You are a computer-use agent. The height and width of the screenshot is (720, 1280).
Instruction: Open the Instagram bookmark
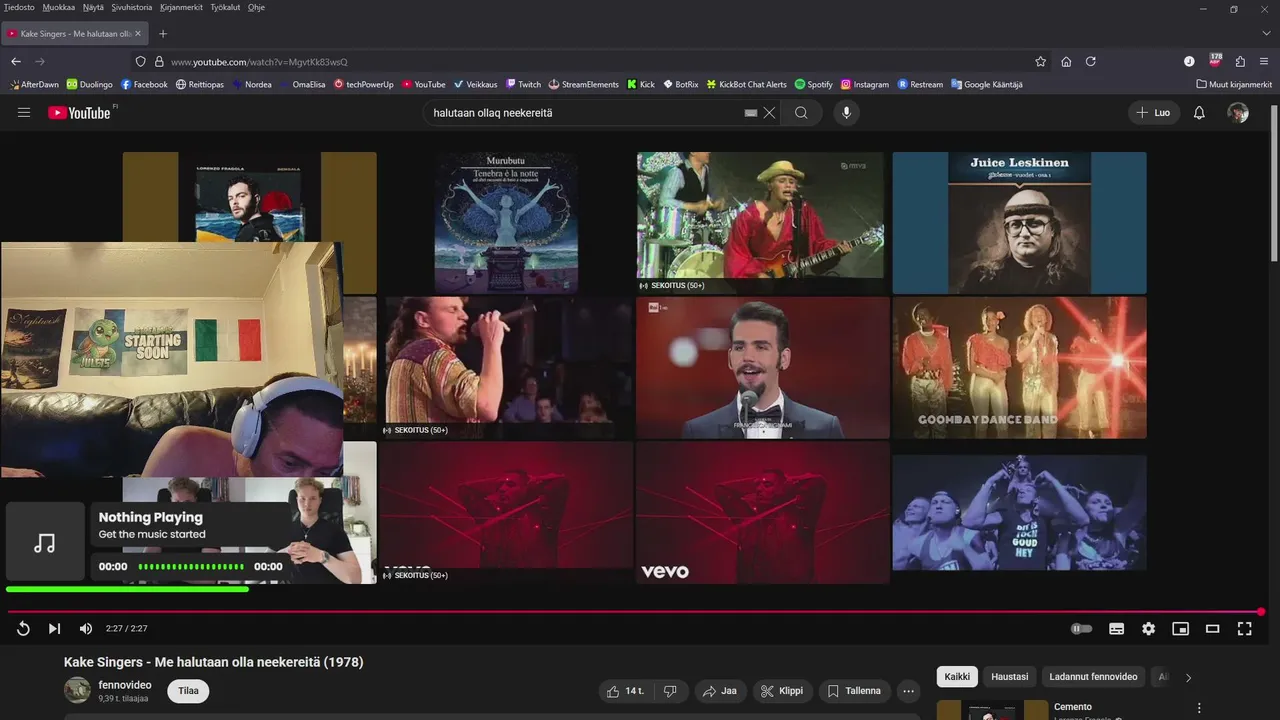(x=865, y=84)
